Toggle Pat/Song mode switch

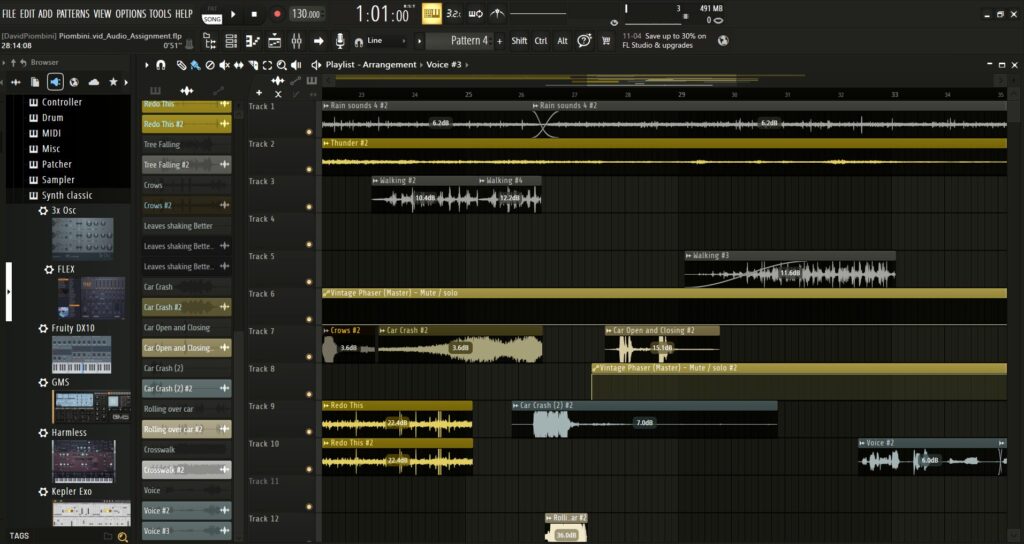212,14
